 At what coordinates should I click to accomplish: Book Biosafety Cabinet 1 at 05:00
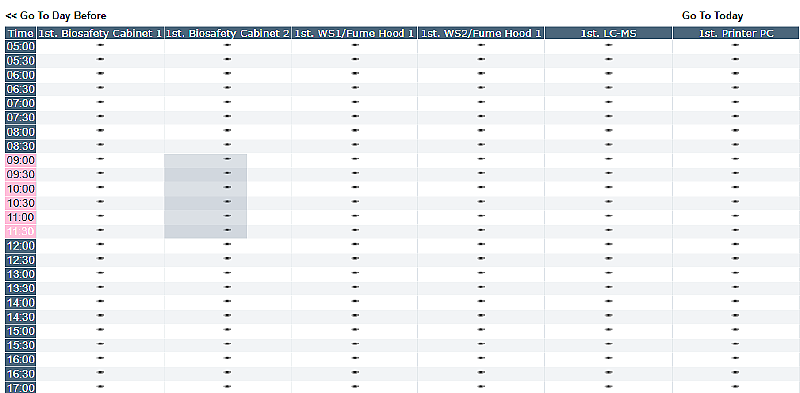[x=100, y=45]
